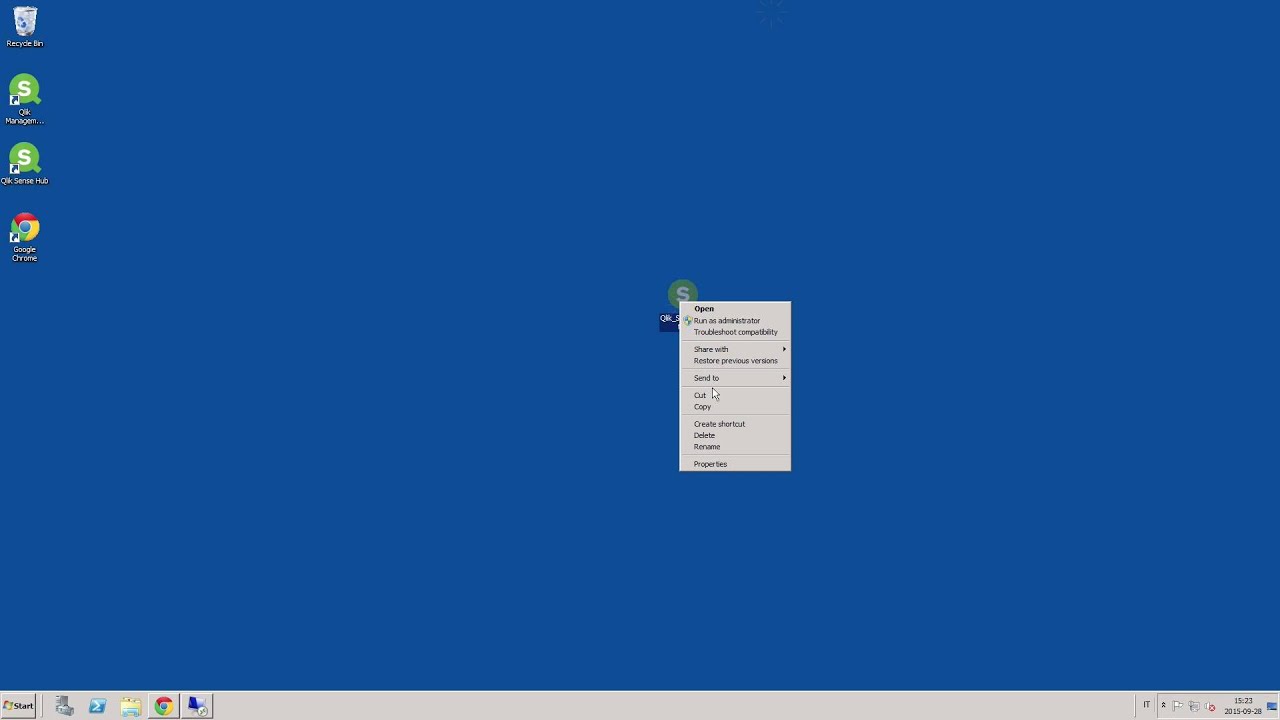The width and height of the screenshot is (1280, 720).
Task: Select Create shortcut
Action: (735, 424)
